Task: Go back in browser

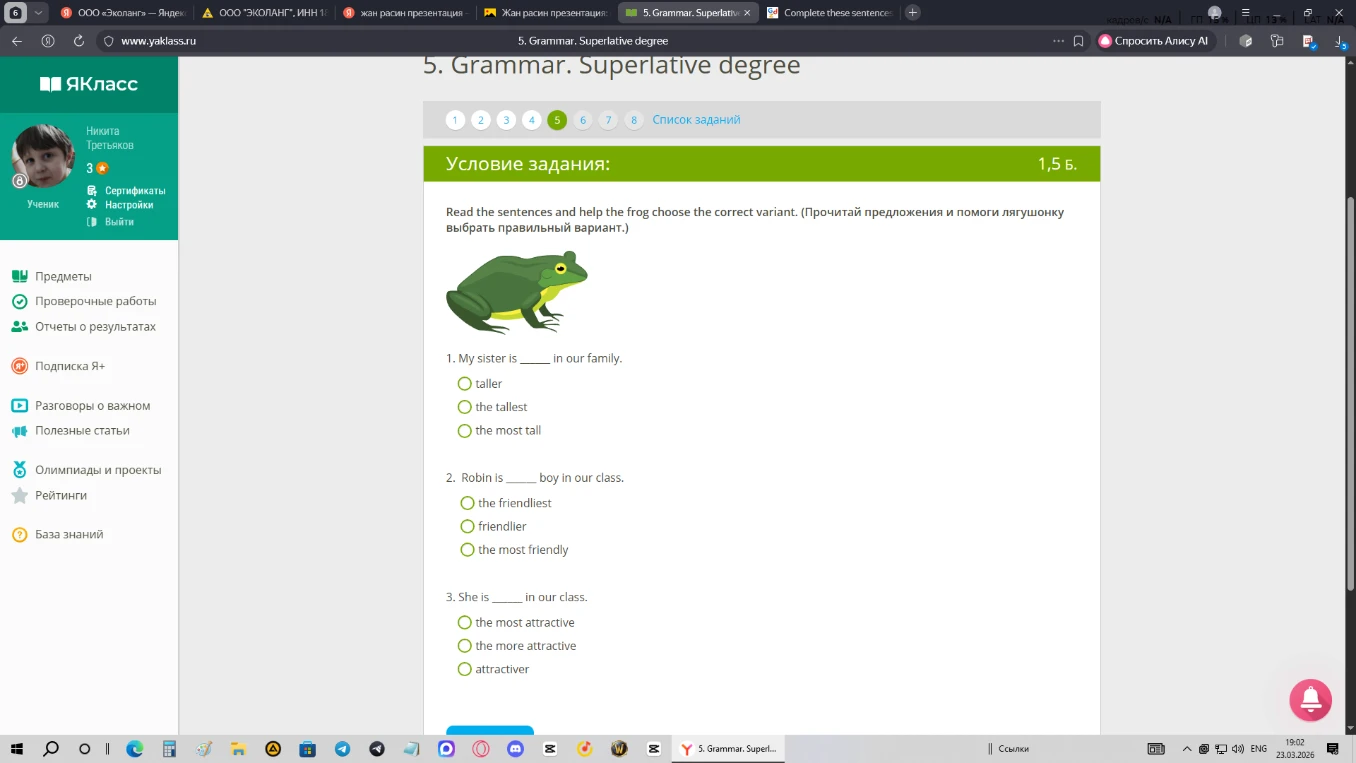Action: pyautogui.click(x=16, y=41)
